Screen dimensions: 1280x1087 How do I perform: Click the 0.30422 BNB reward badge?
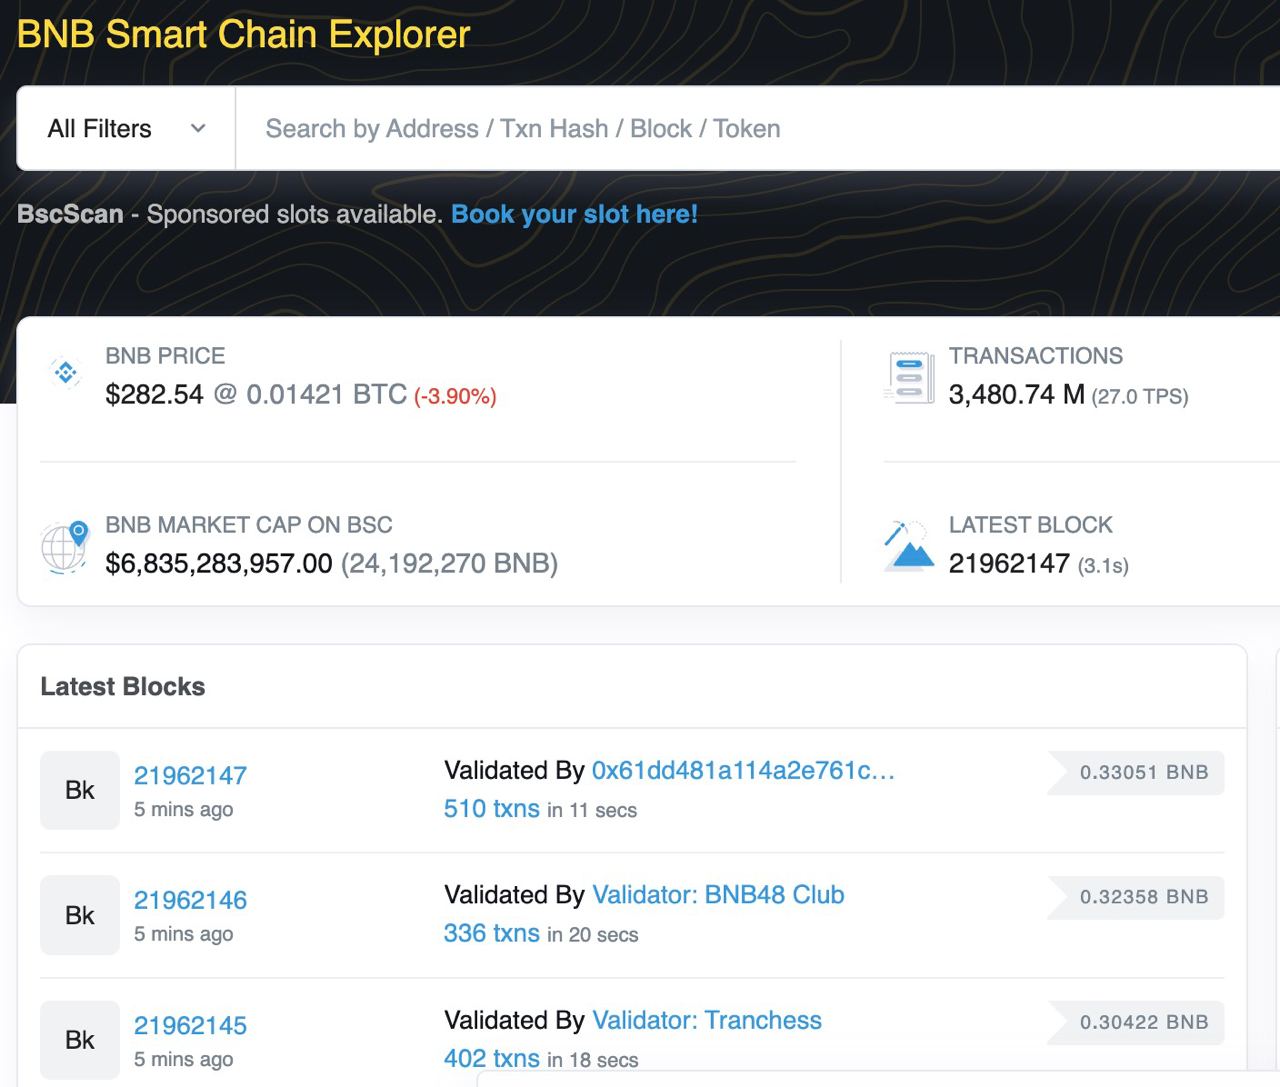point(1137,1022)
